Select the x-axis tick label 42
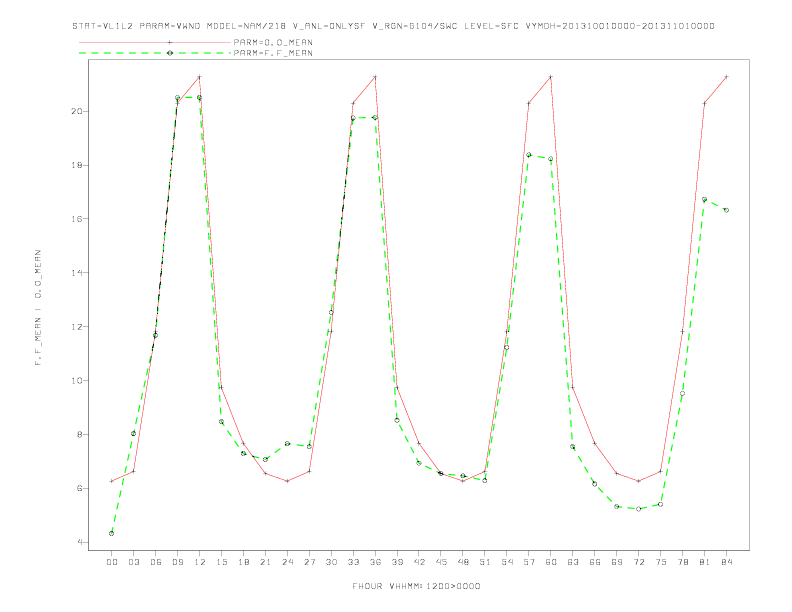Image resolution: width=792 pixels, height=612 pixels. pyautogui.click(x=419, y=562)
